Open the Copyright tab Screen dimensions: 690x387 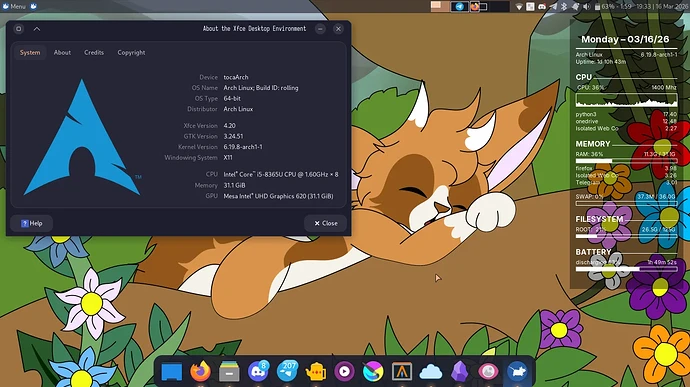131,52
